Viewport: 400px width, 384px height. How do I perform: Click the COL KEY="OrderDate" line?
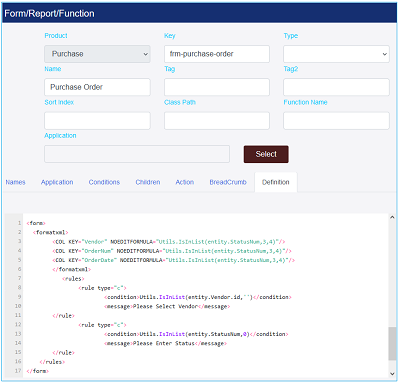click(174, 260)
